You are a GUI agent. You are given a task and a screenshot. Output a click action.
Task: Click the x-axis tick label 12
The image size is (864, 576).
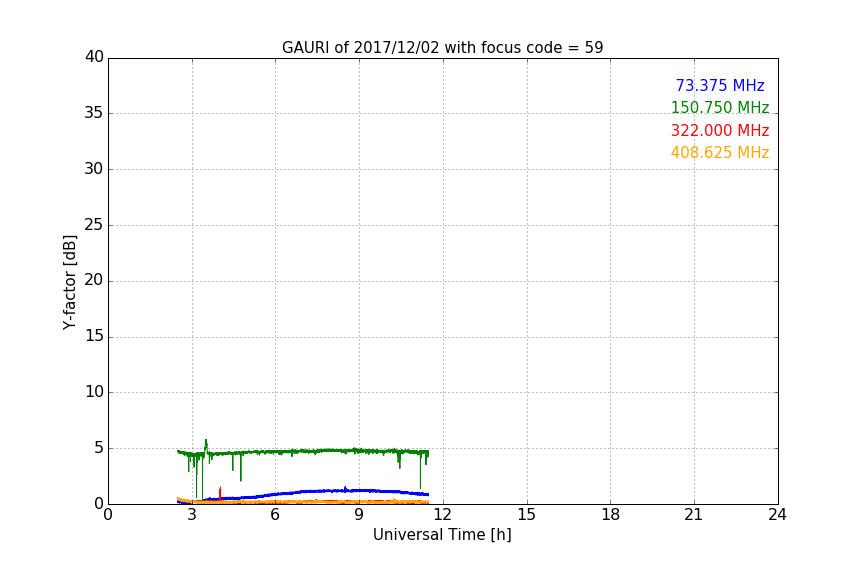442,515
